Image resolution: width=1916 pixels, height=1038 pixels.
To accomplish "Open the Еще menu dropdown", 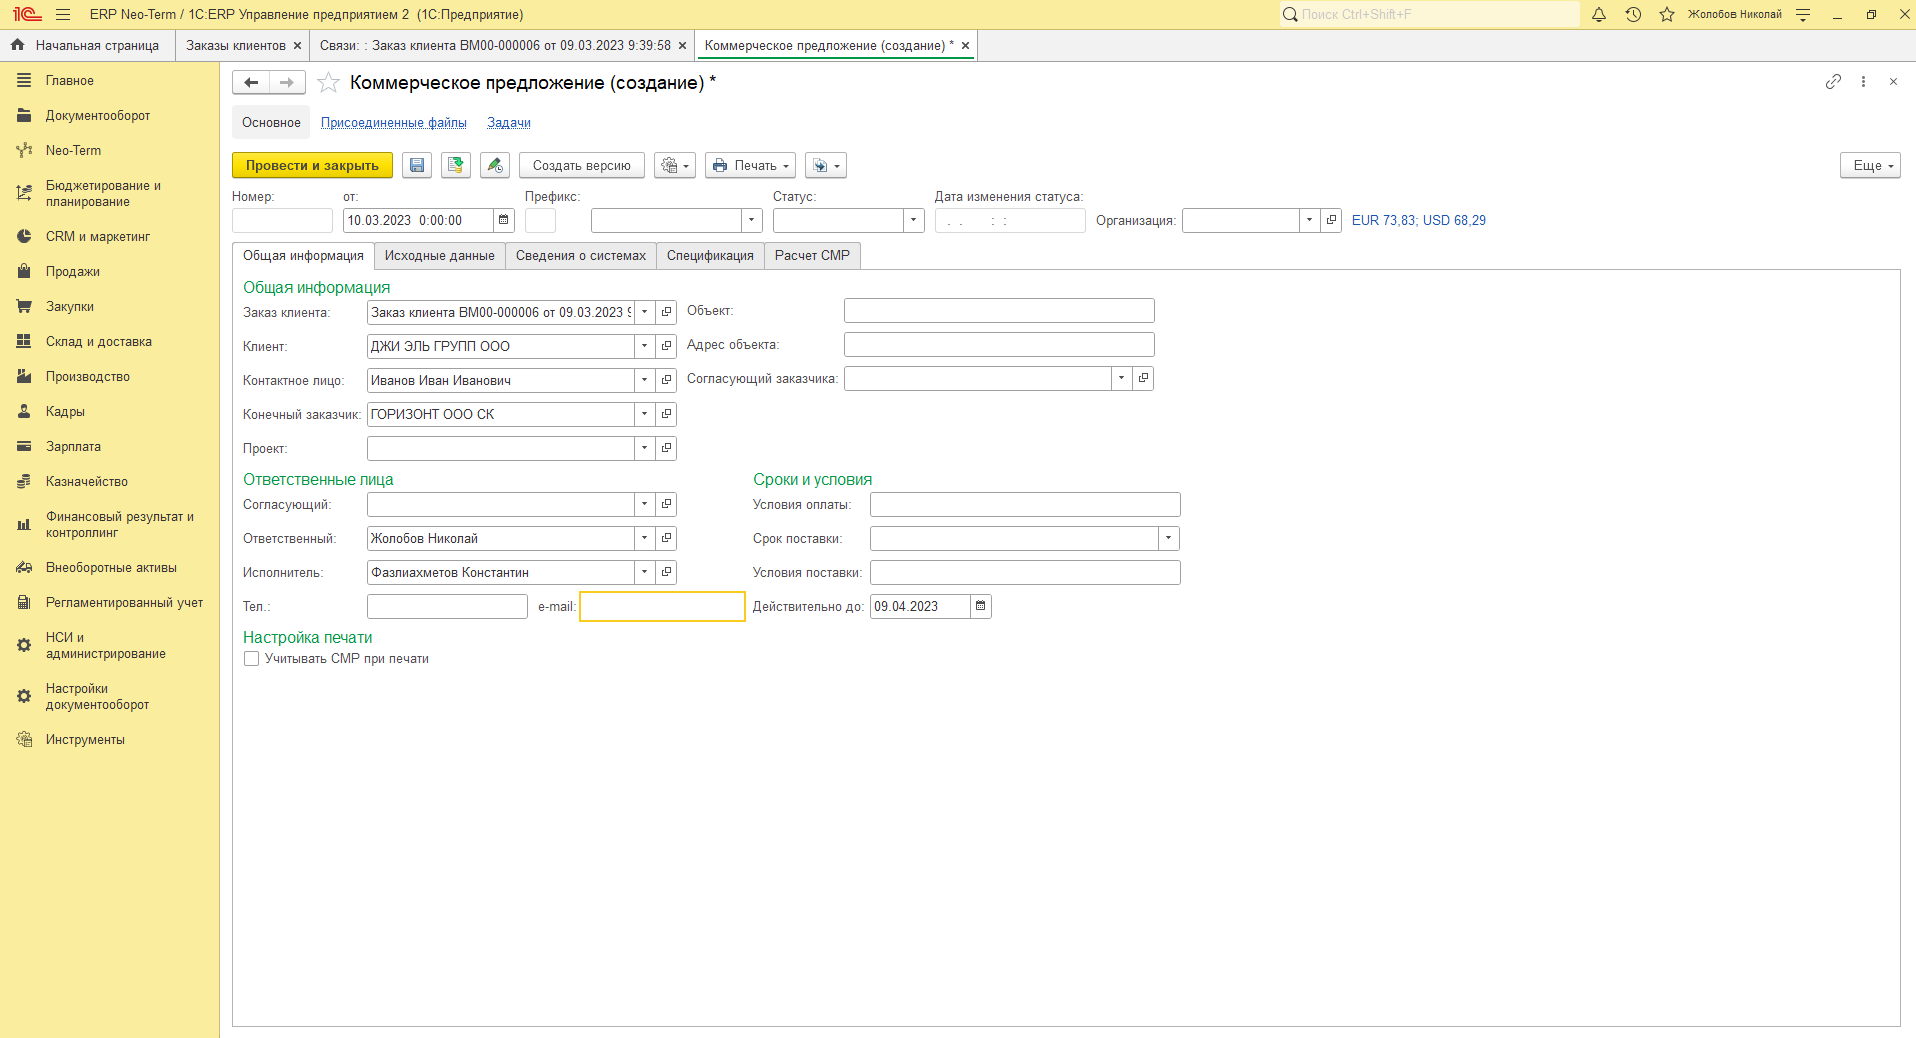I will click(x=1870, y=166).
